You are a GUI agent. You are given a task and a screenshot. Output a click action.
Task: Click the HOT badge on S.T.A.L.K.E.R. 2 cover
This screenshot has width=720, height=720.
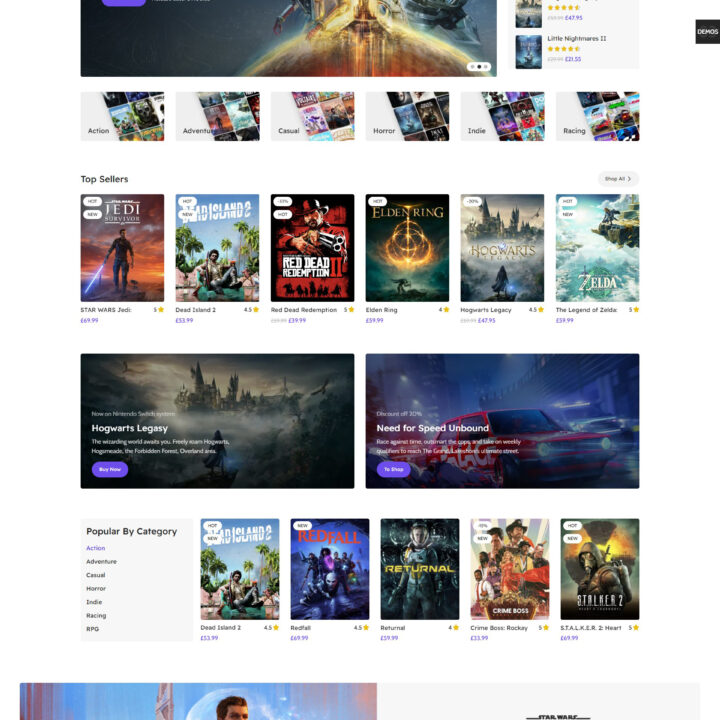[573, 525]
